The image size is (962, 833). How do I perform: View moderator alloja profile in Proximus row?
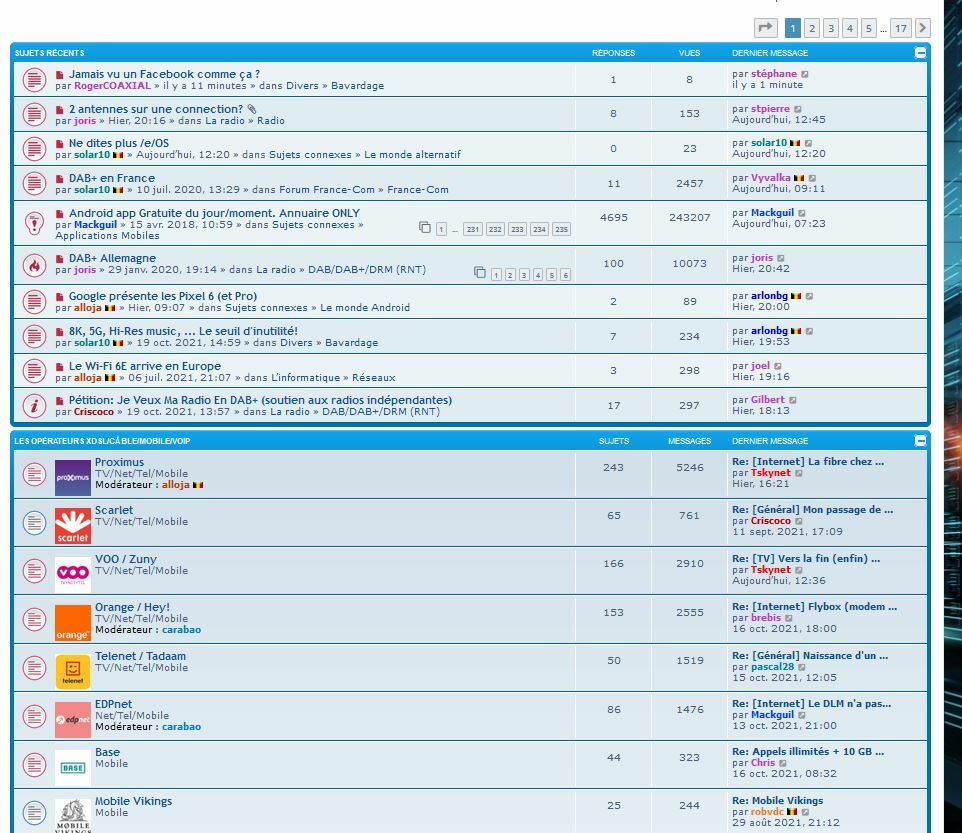point(175,485)
